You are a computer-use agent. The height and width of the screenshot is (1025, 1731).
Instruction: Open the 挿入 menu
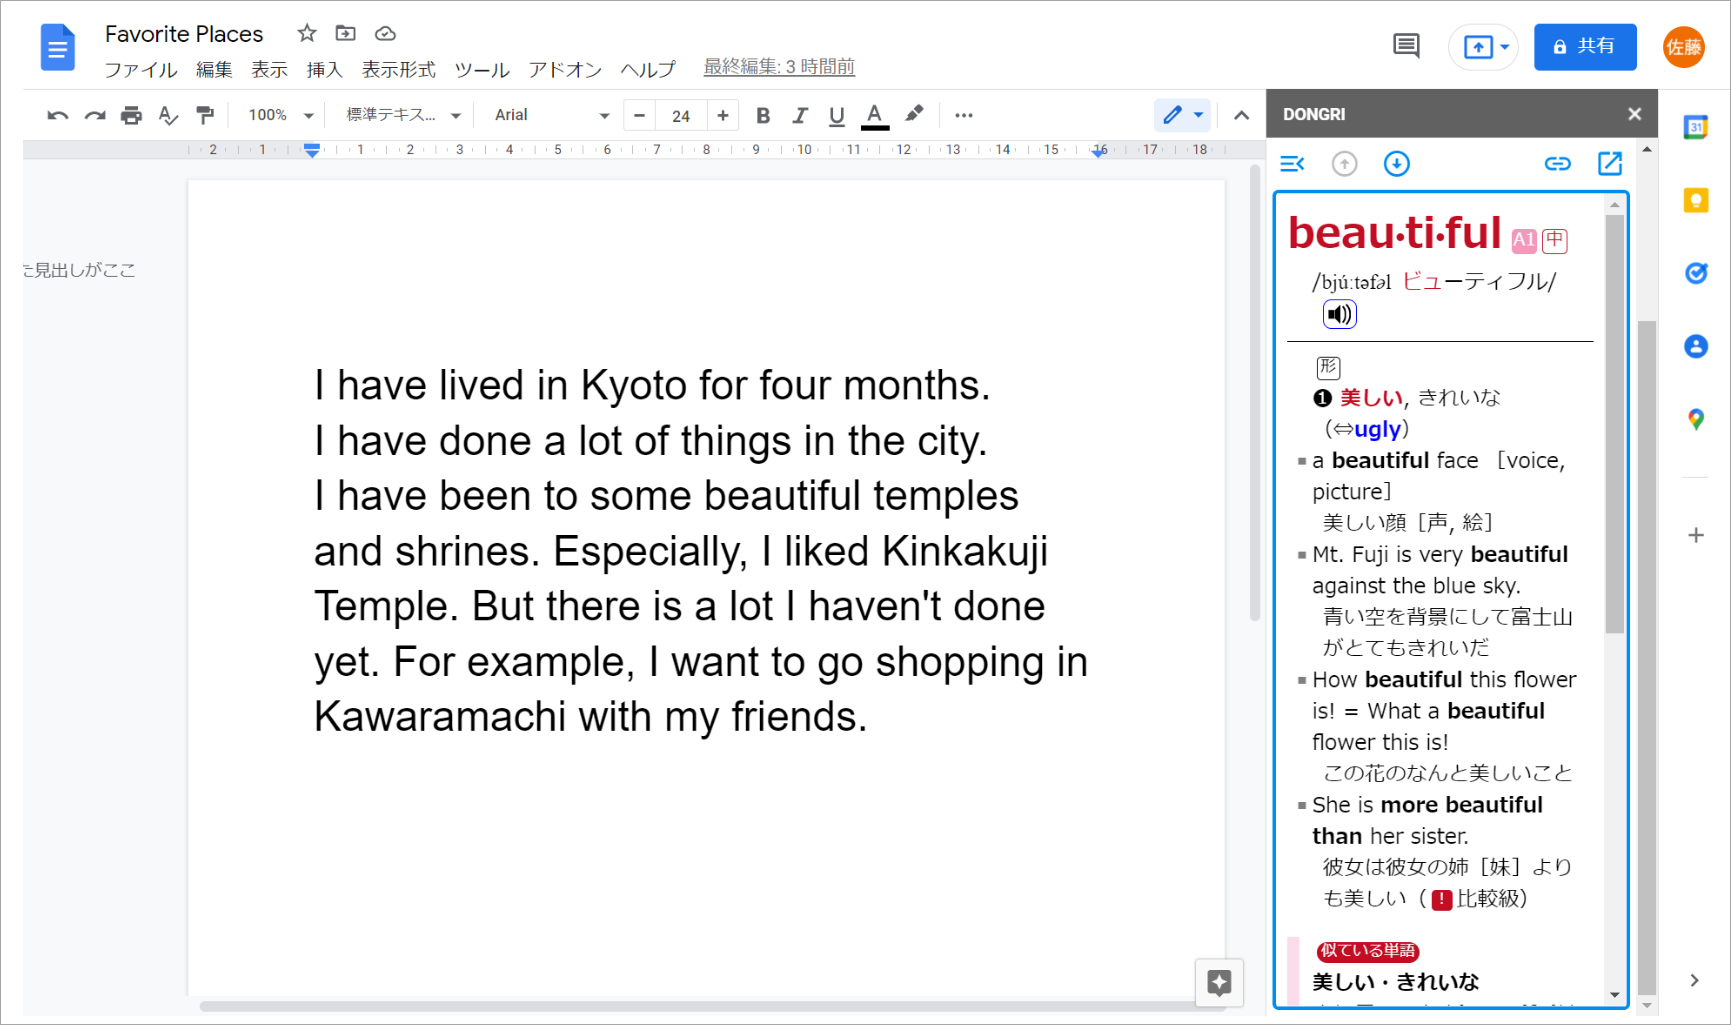(x=324, y=69)
